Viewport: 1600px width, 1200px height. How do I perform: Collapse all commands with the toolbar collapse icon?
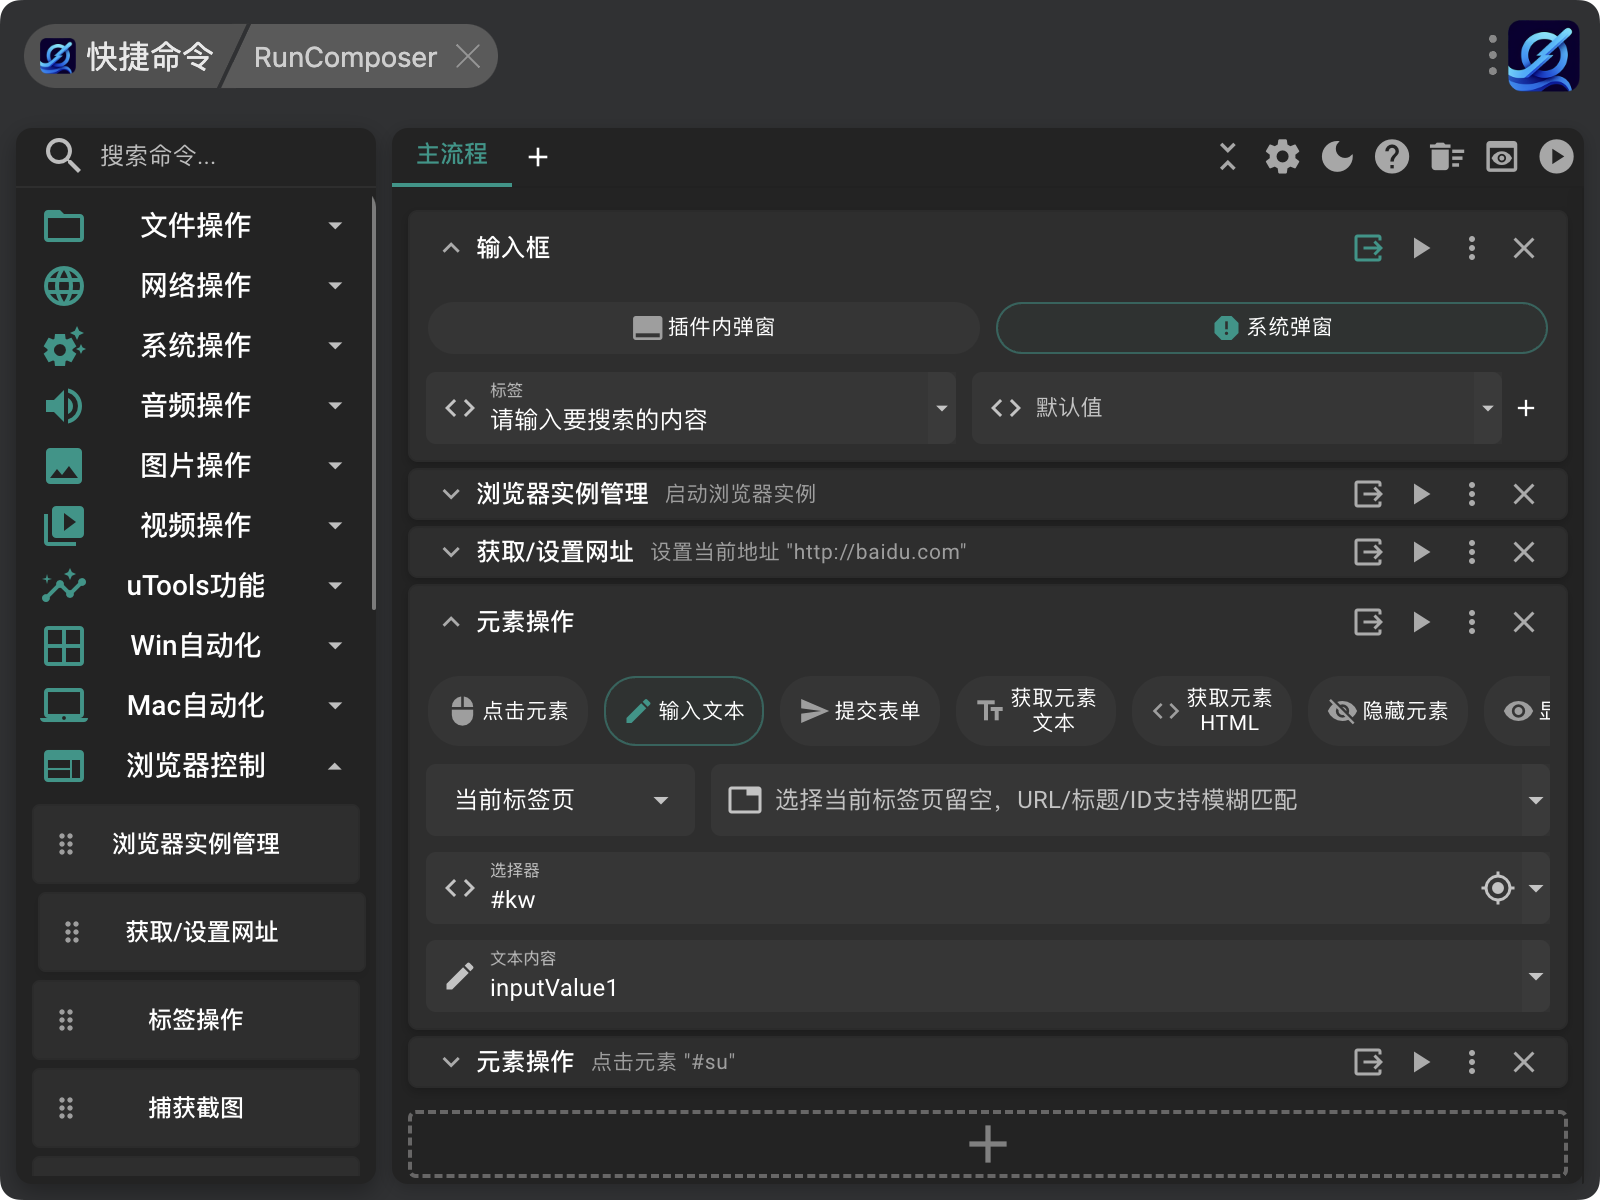1228,156
